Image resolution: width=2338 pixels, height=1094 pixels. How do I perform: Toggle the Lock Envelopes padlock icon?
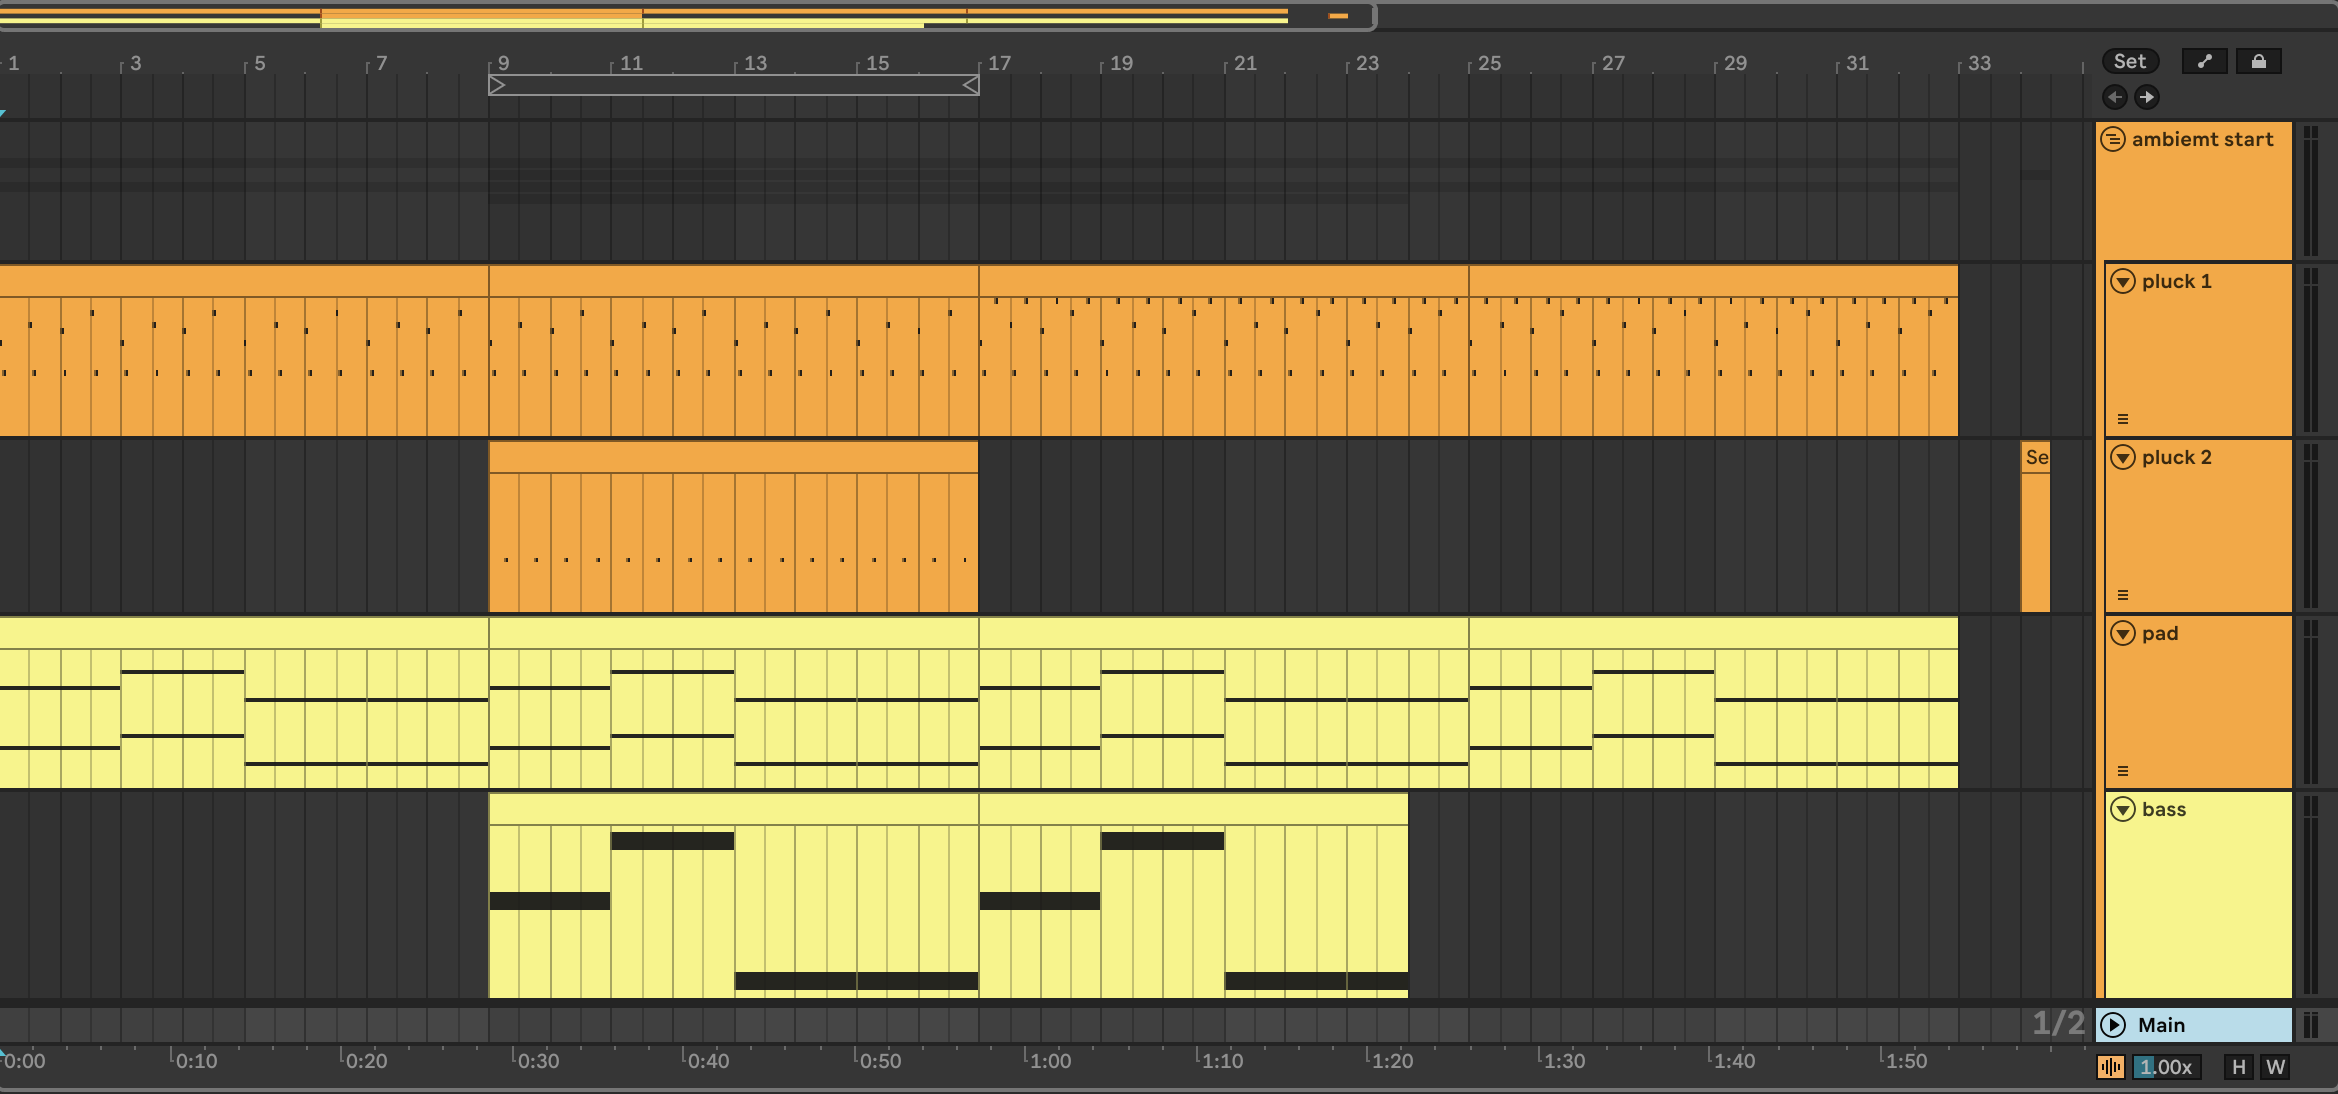pyautogui.click(x=2258, y=61)
